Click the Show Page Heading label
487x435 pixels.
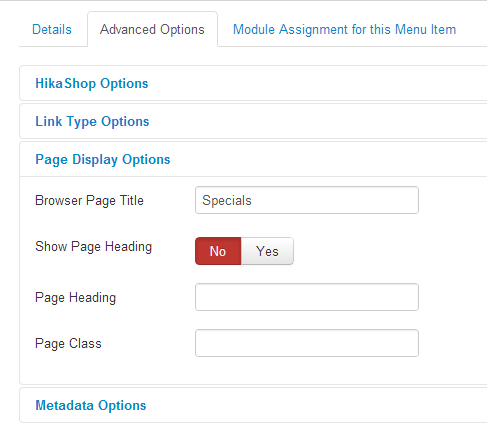[93, 247]
